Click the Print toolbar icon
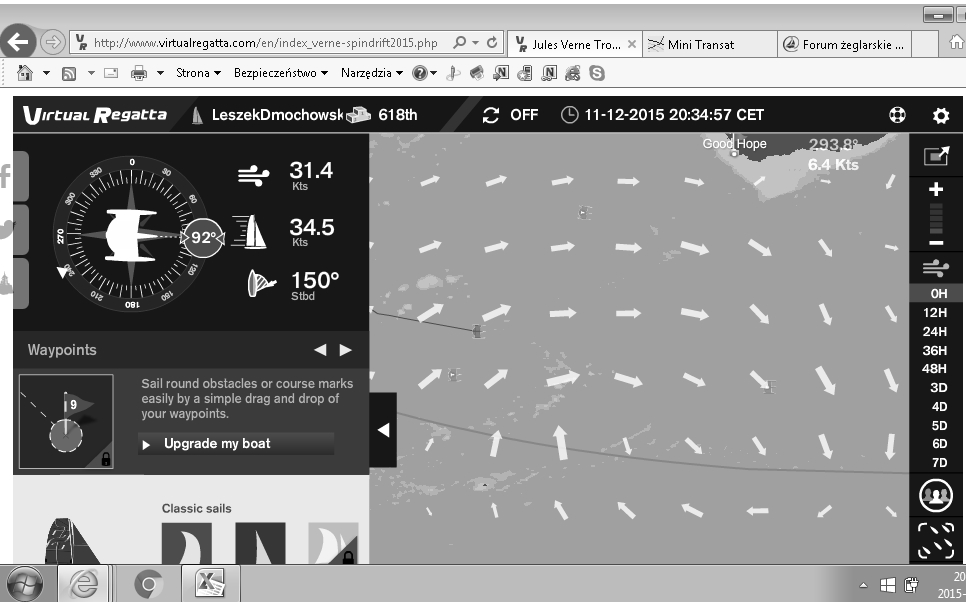Image resolution: width=966 pixels, height=602 pixels. 139,73
